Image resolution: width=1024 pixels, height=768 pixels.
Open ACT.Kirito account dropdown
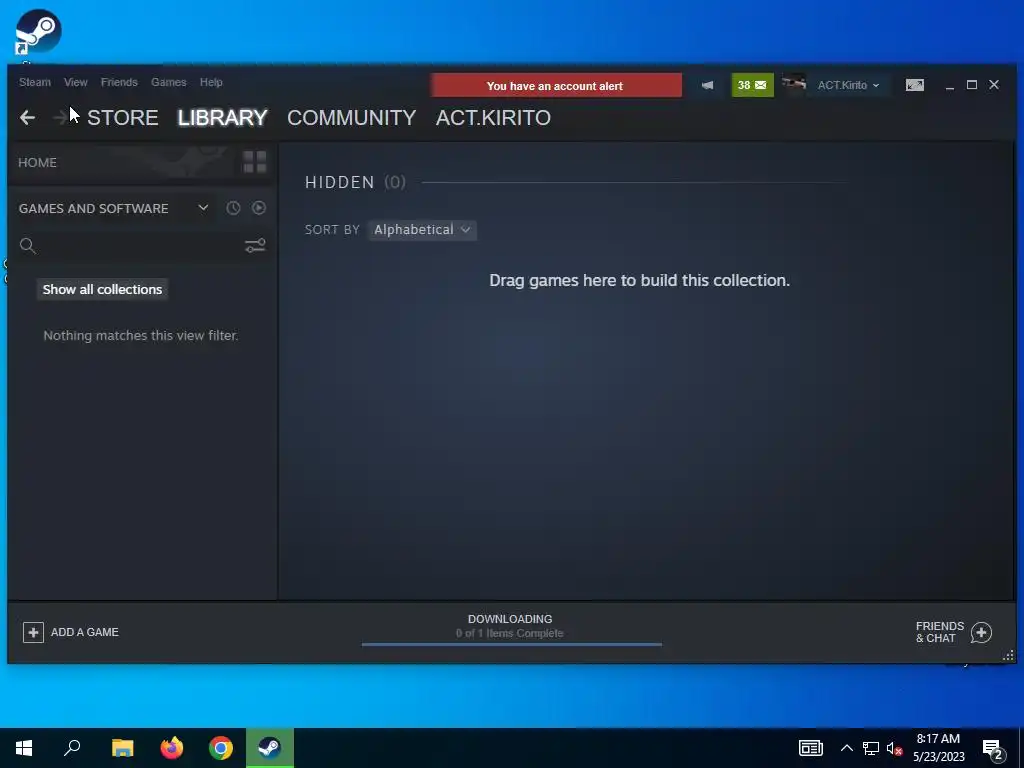point(848,86)
